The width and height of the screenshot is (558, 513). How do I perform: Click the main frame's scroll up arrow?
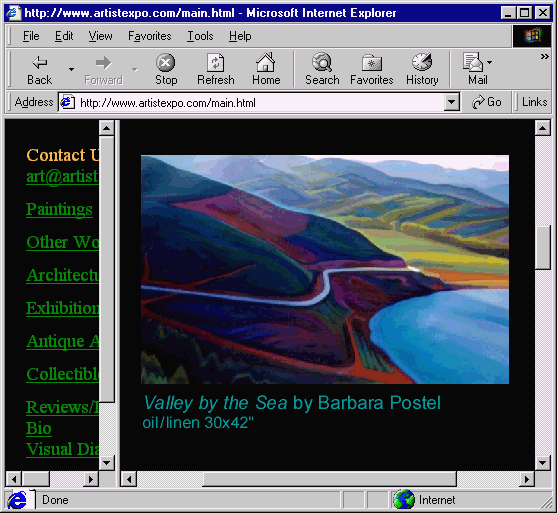(x=543, y=128)
